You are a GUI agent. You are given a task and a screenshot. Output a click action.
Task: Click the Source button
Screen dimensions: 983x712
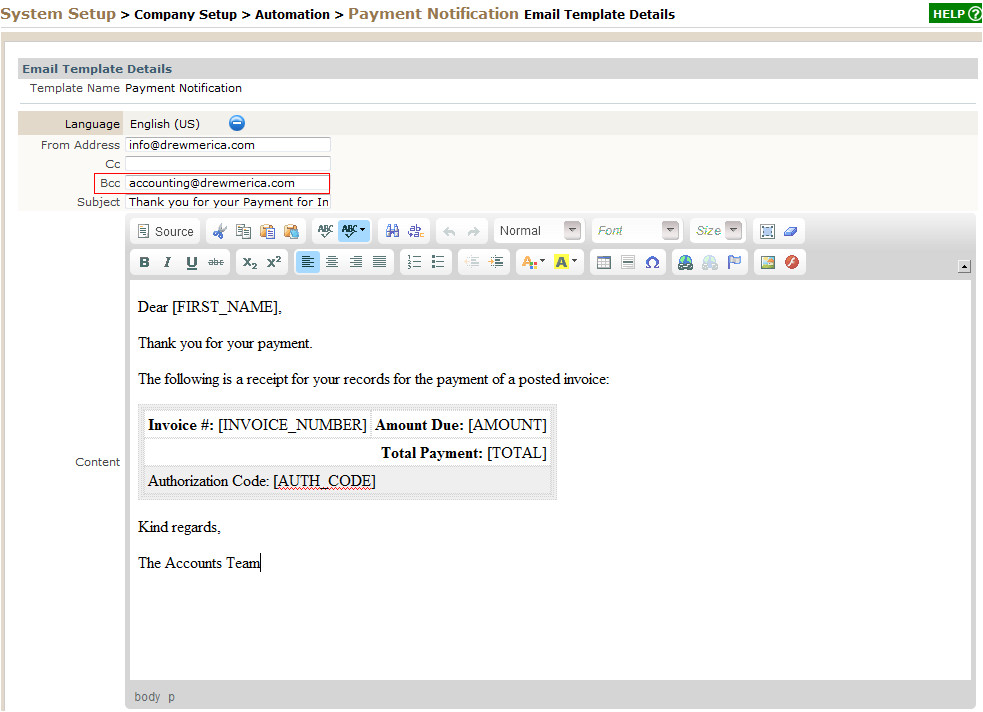pos(165,231)
